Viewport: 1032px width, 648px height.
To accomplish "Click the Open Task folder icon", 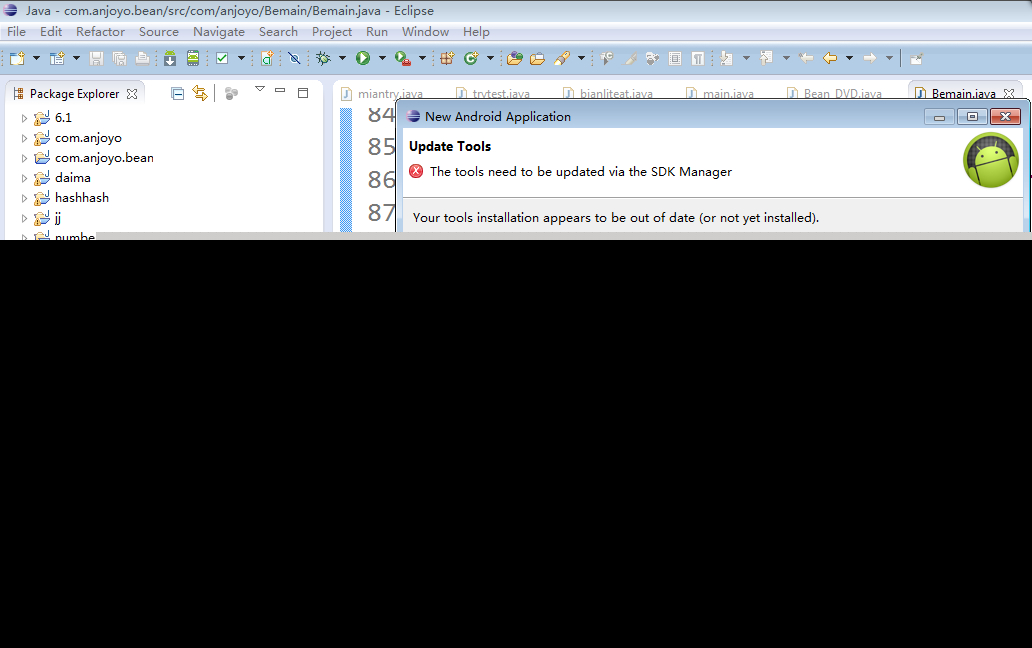I will click(x=538, y=59).
